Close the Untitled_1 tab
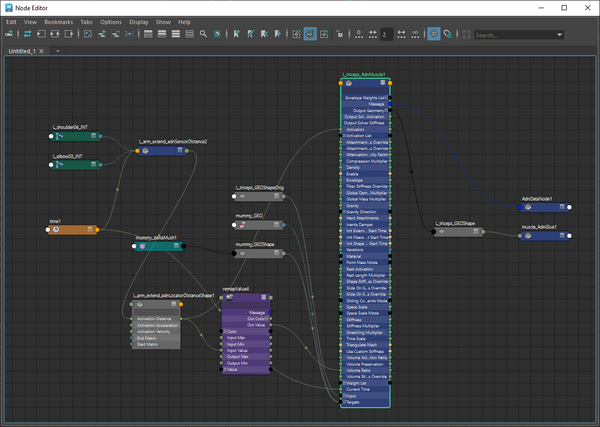The height and width of the screenshot is (427, 600). click(44, 49)
